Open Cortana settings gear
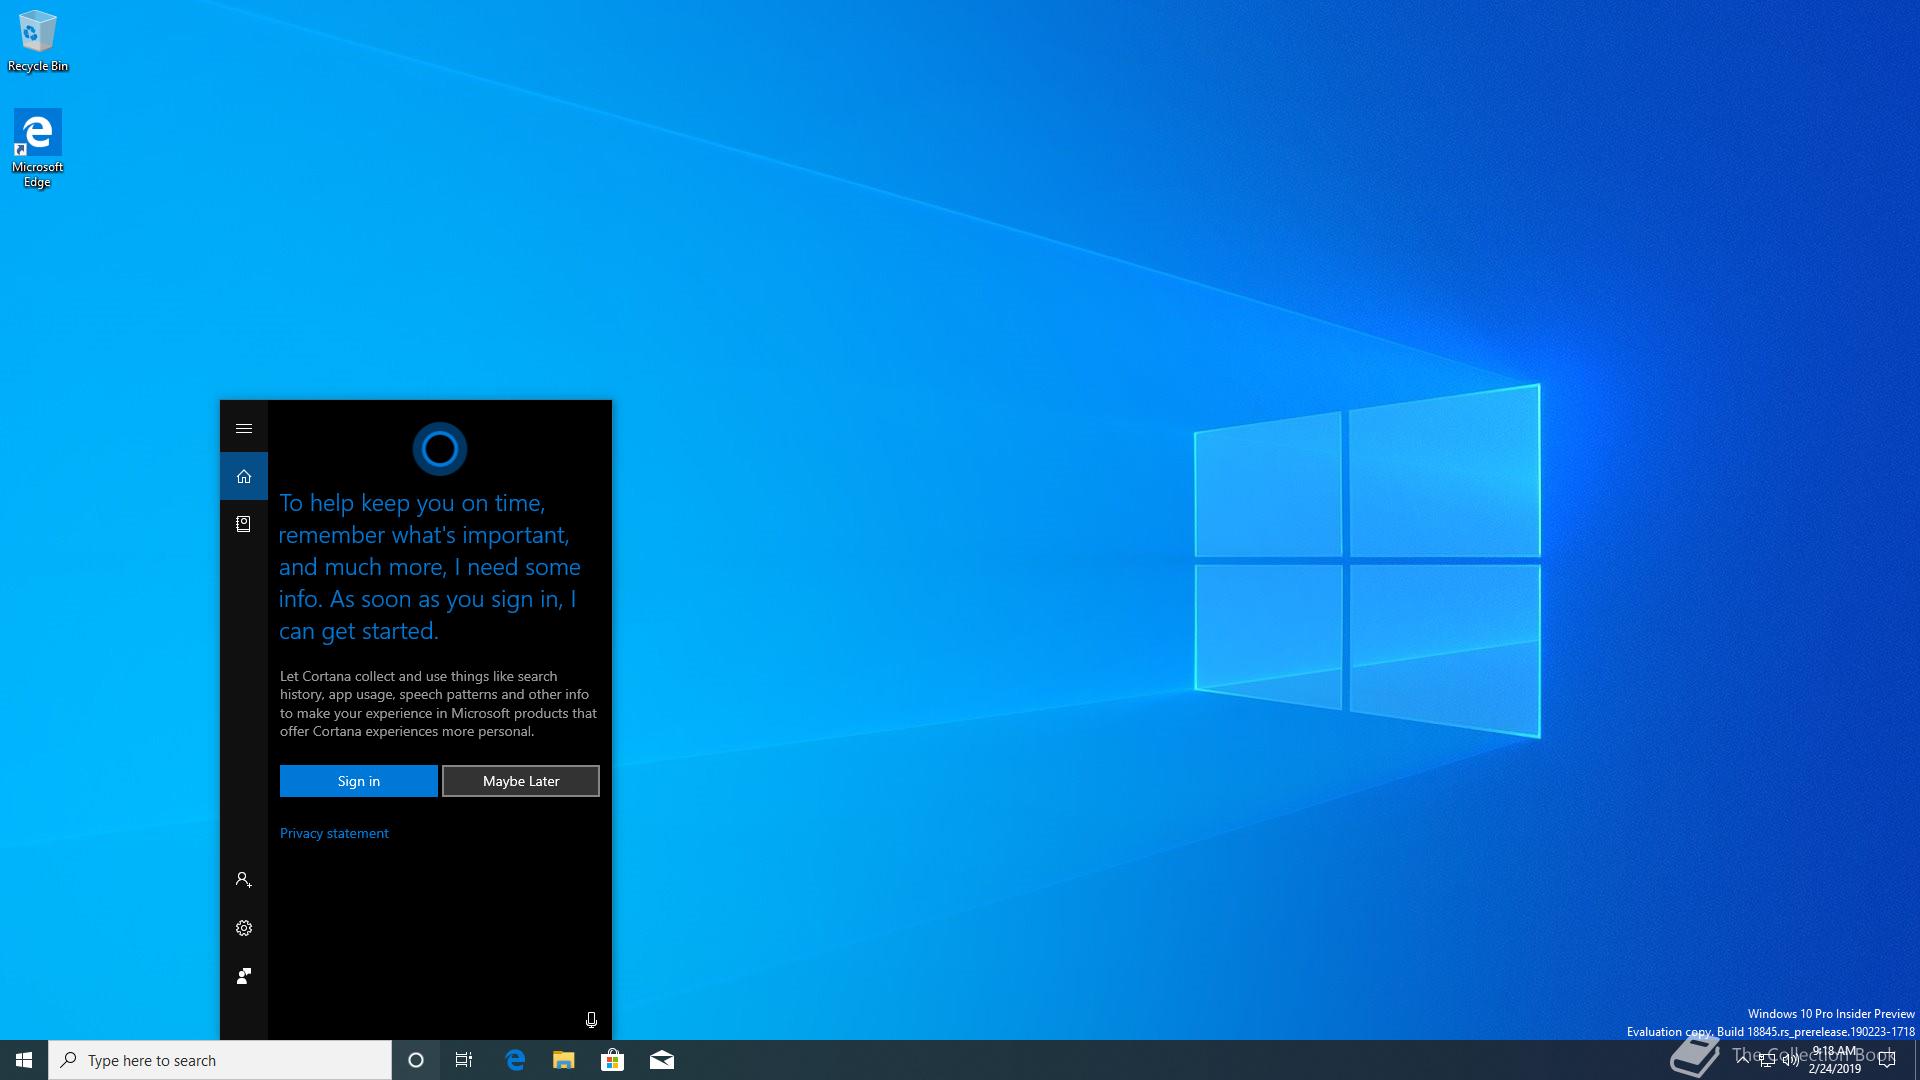 coord(243,928)
